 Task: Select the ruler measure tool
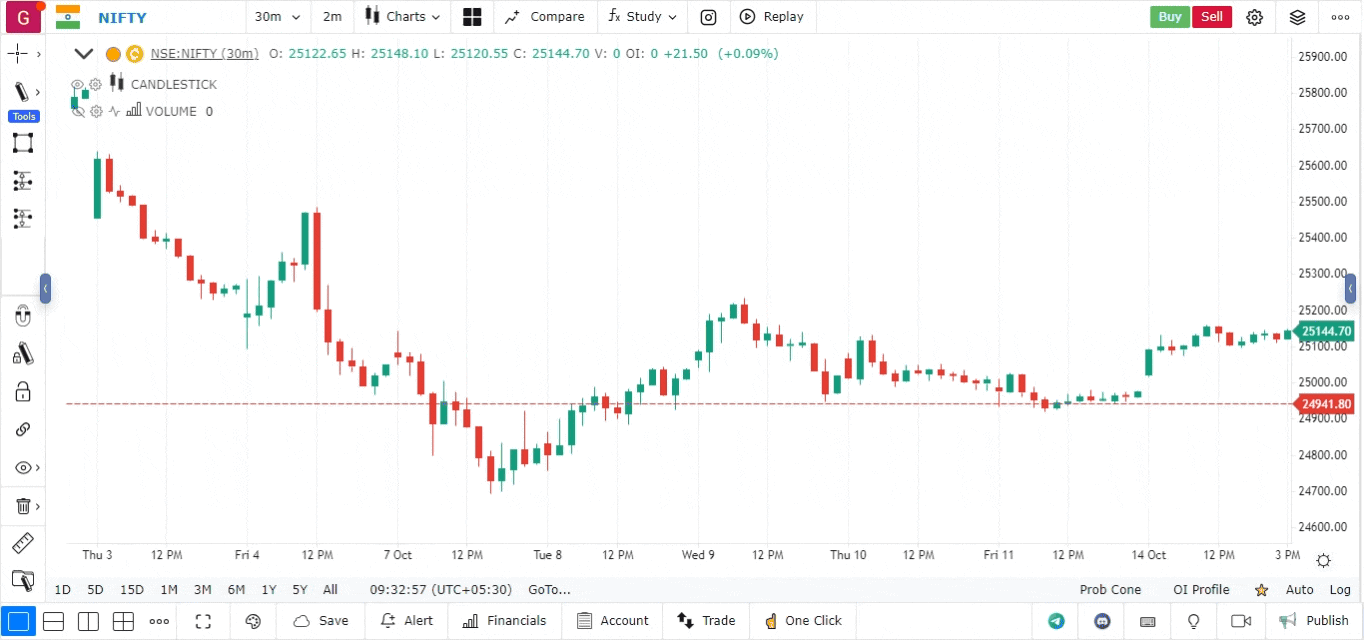pyautogui.click(x=22, y=544)
